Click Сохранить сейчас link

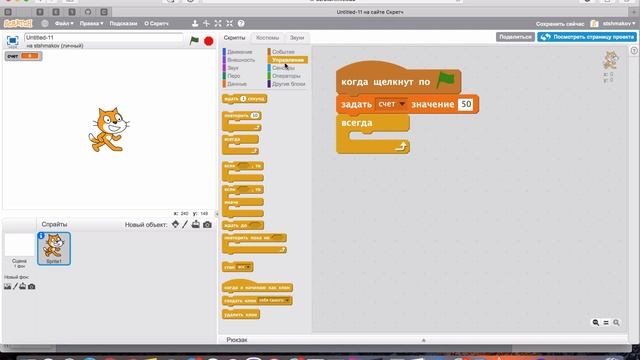(x=560, y=24)
